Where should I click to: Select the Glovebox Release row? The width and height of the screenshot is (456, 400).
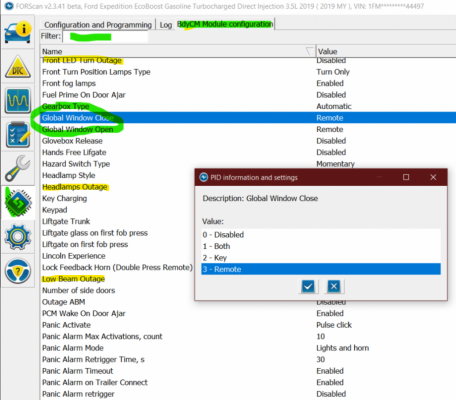(248, 141)
